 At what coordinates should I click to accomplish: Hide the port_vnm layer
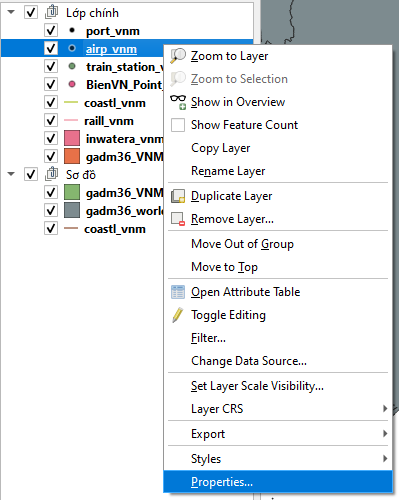[x=51, y=31]
